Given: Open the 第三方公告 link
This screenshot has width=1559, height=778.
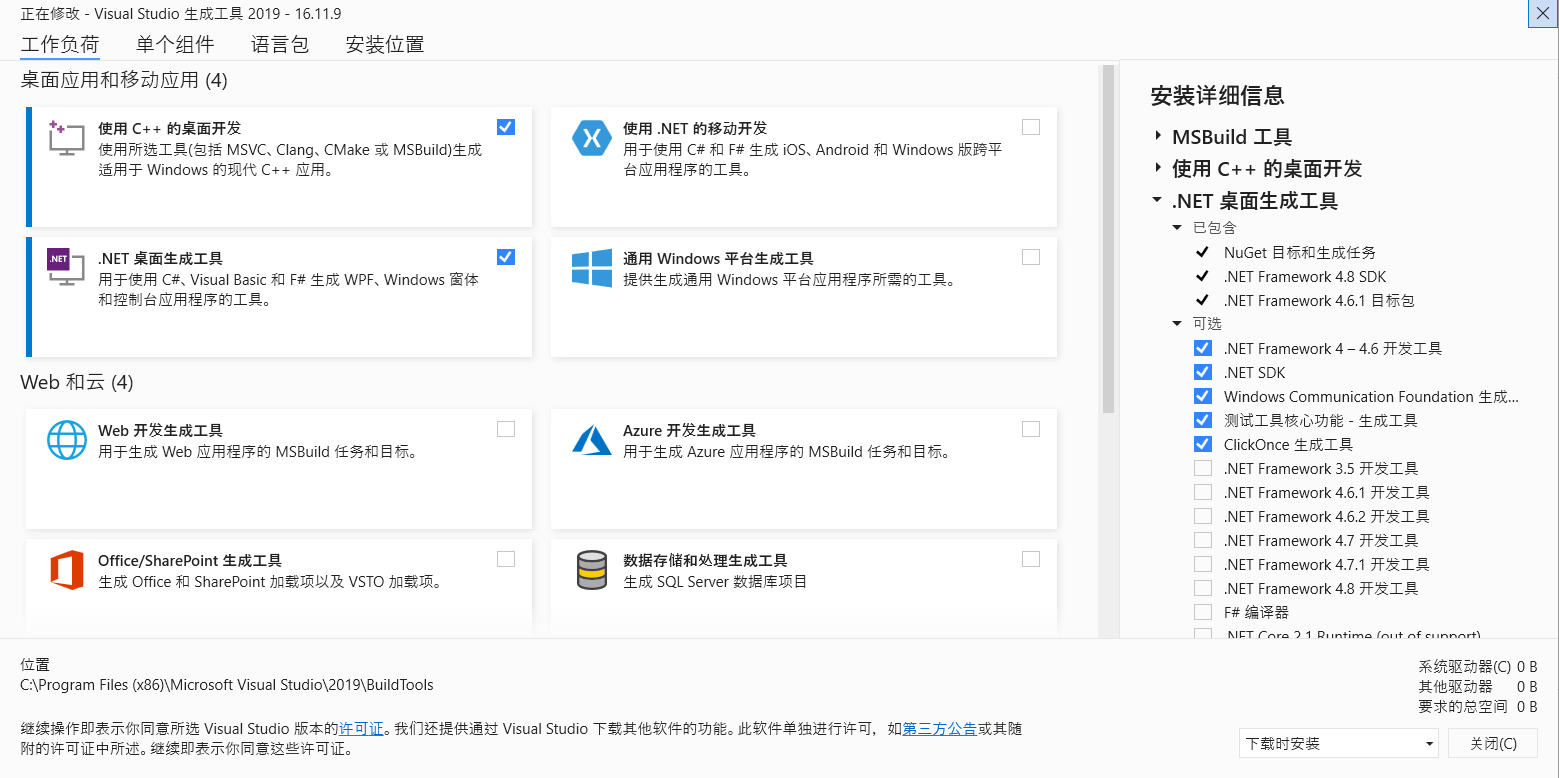Looking at the screenshot, I should coord(939,729).
